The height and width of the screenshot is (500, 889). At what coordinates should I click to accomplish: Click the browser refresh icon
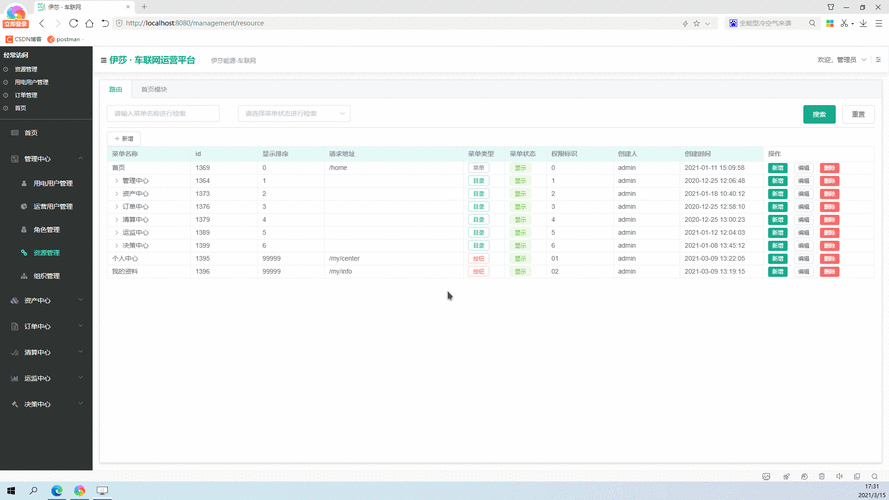coord(73,23)
